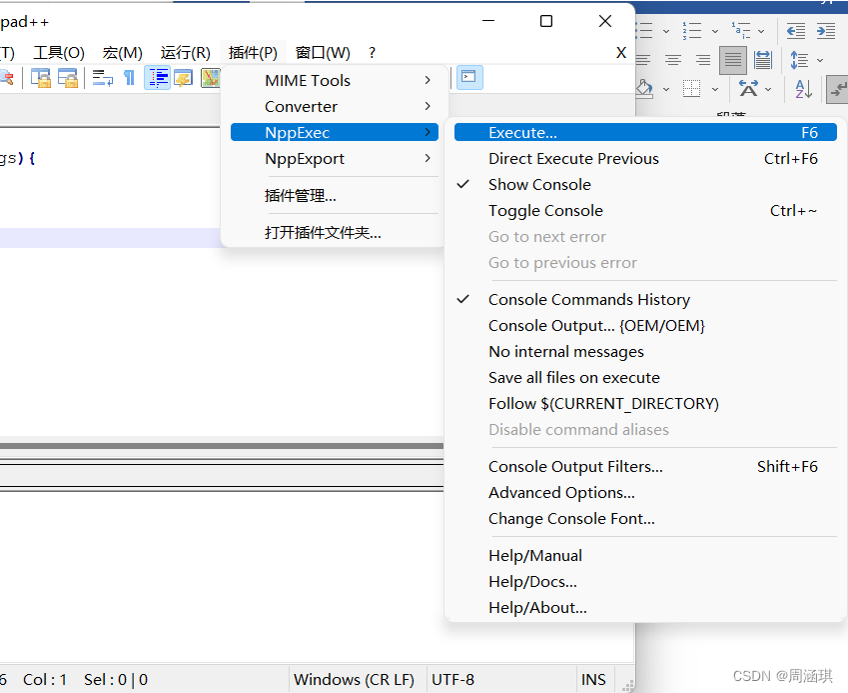Image resolution: width=848 pixels, height=693 pixels.
Task: Open Word's numbering dropdown arrow
Action: (715, 31)
